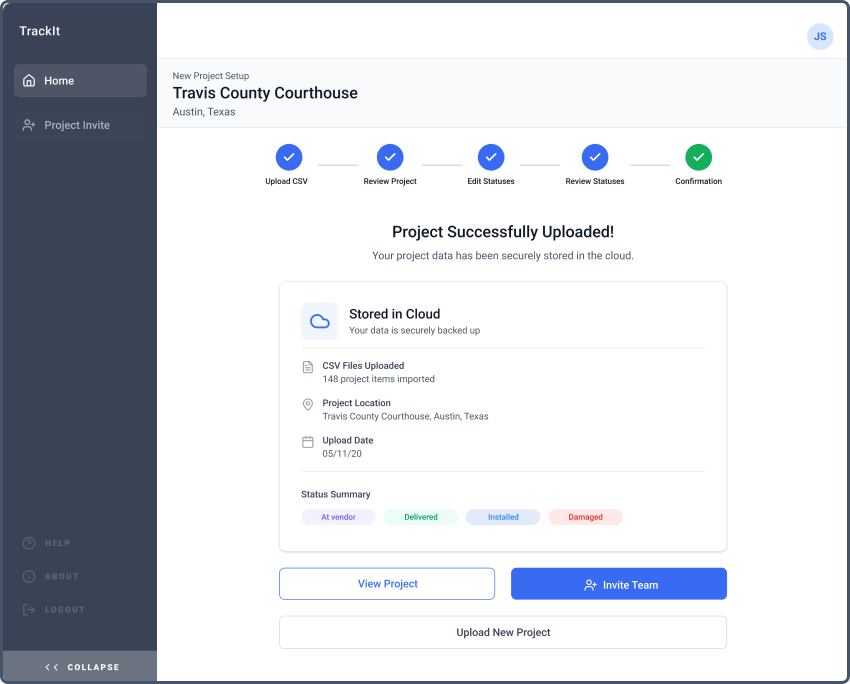
Task: Select the Edit Statuses step circle
Action: tap(491, 157)
